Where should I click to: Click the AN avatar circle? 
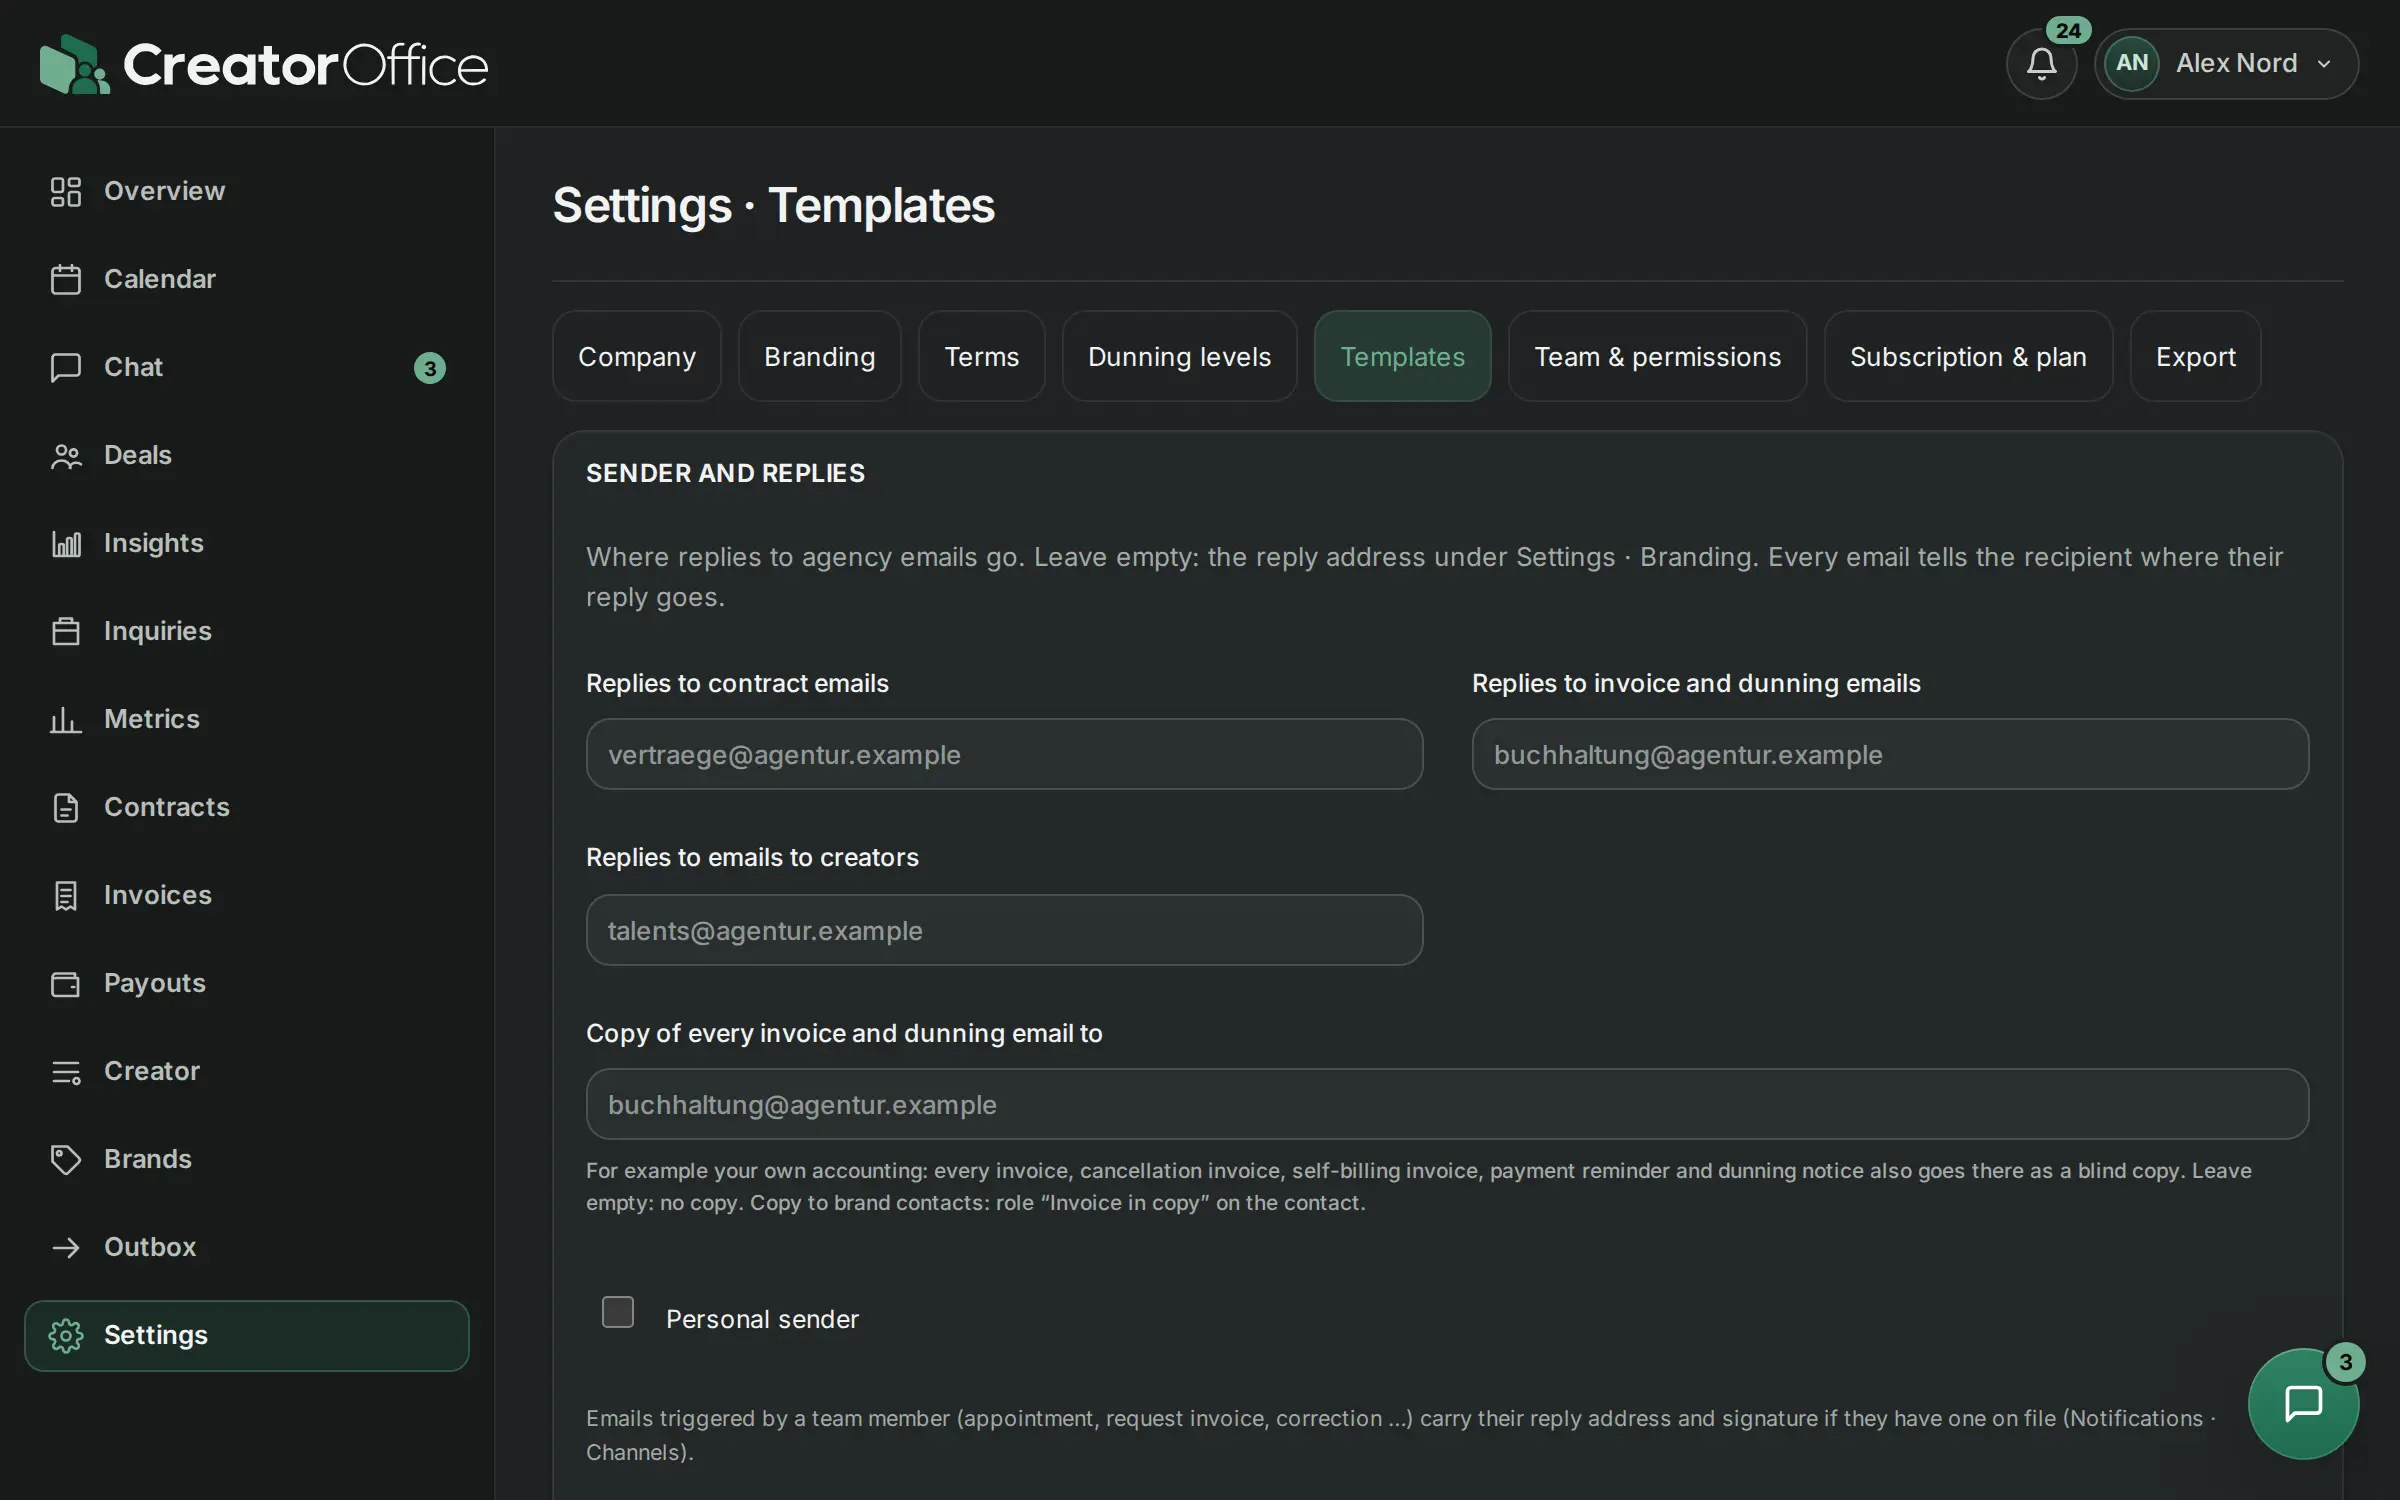[x=2132, y=64]
